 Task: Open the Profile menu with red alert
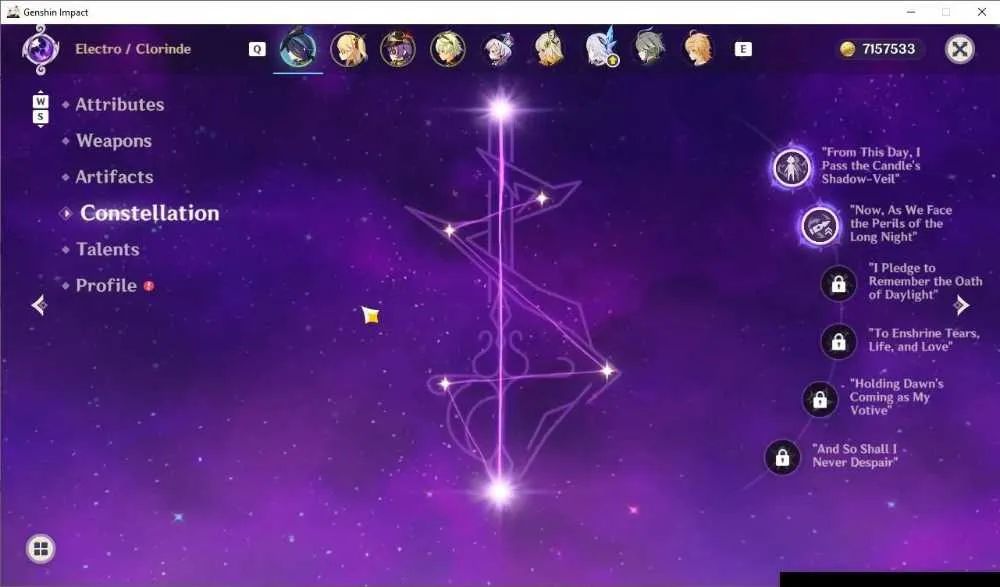coord(107,286)
